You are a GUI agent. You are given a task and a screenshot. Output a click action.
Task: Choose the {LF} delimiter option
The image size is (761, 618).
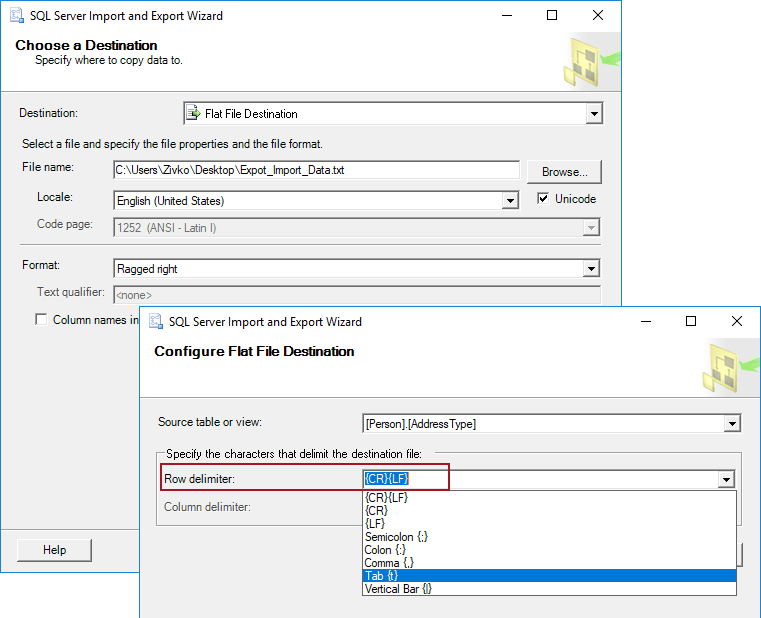click(x=549, y=524)
